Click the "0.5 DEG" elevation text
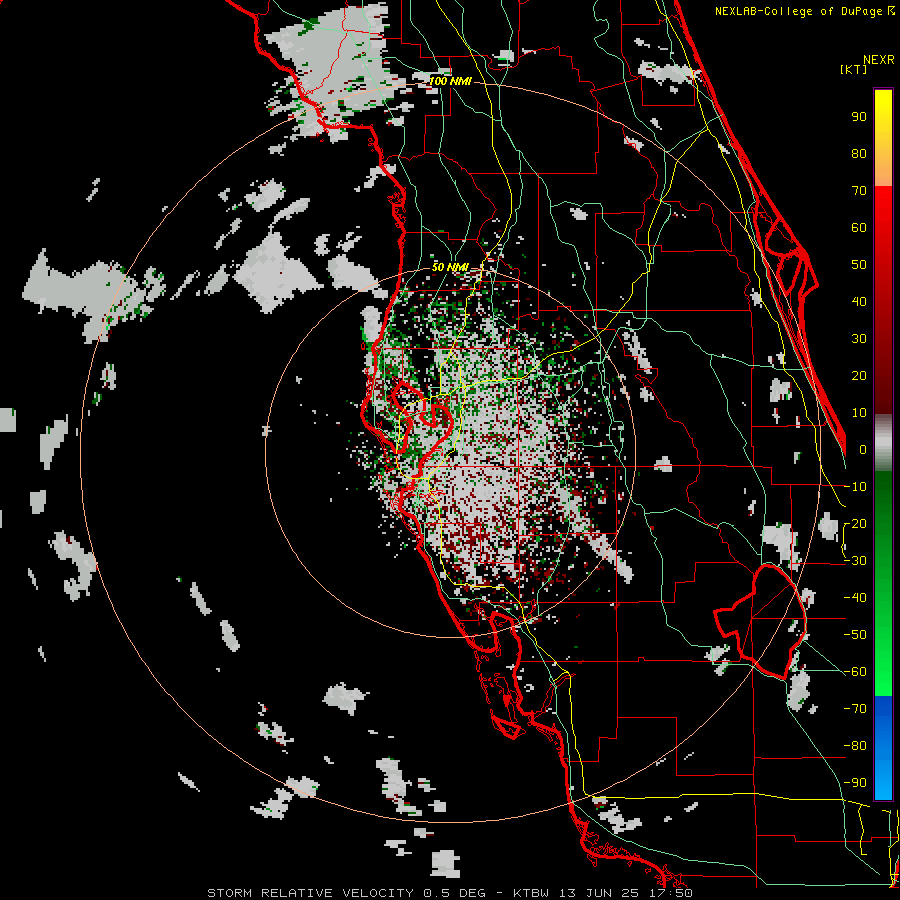 pos(455,893)
